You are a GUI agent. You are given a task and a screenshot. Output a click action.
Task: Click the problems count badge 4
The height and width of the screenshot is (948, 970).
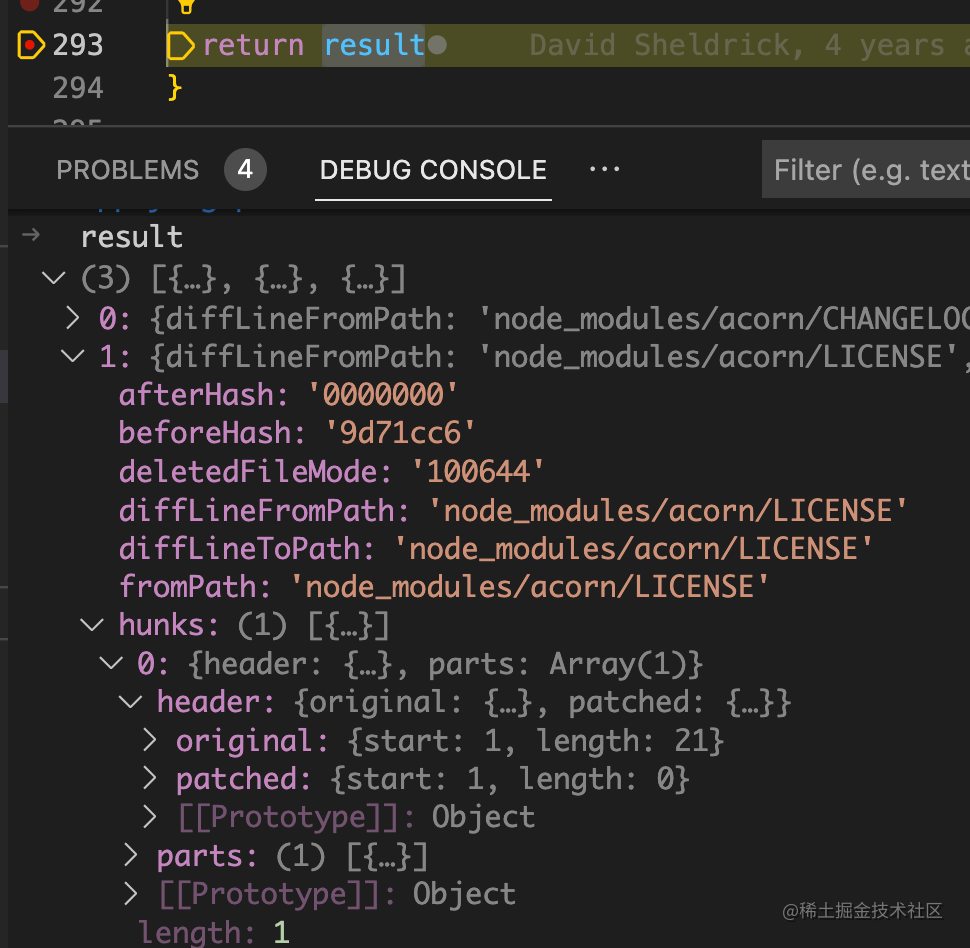coord(245,170)
